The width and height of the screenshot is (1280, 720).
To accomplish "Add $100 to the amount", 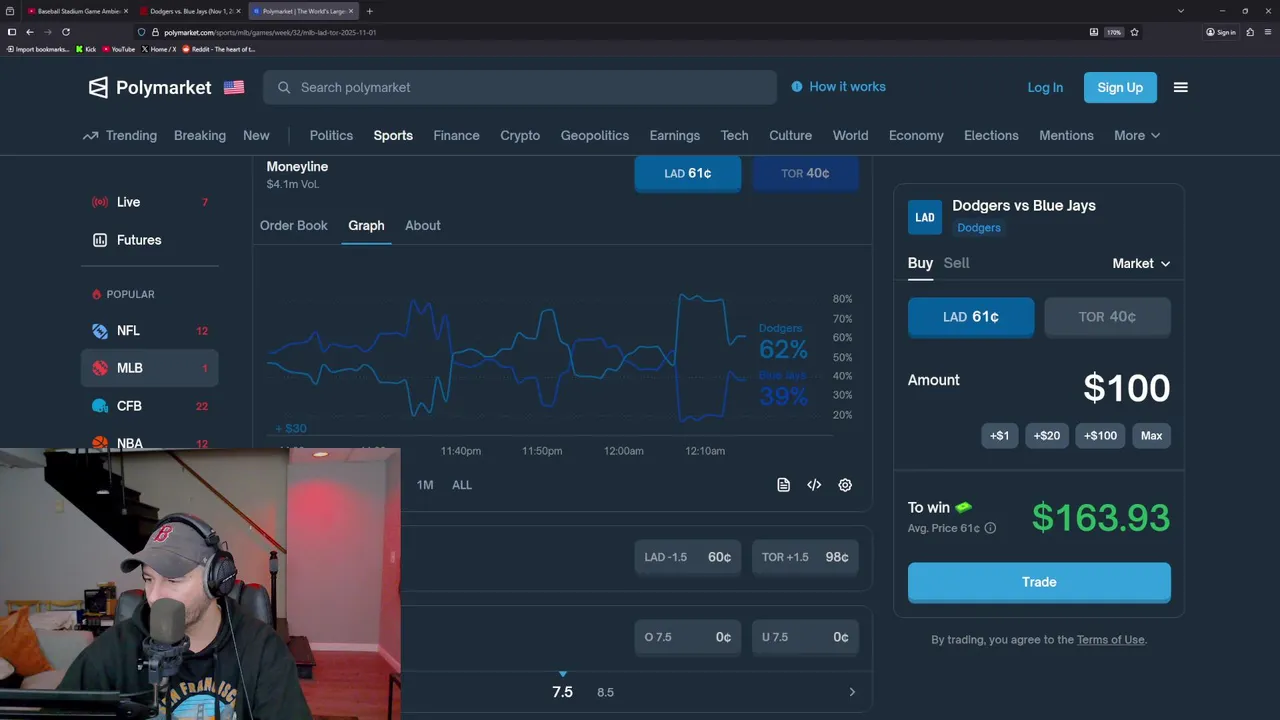I will tap(1101, 436).
